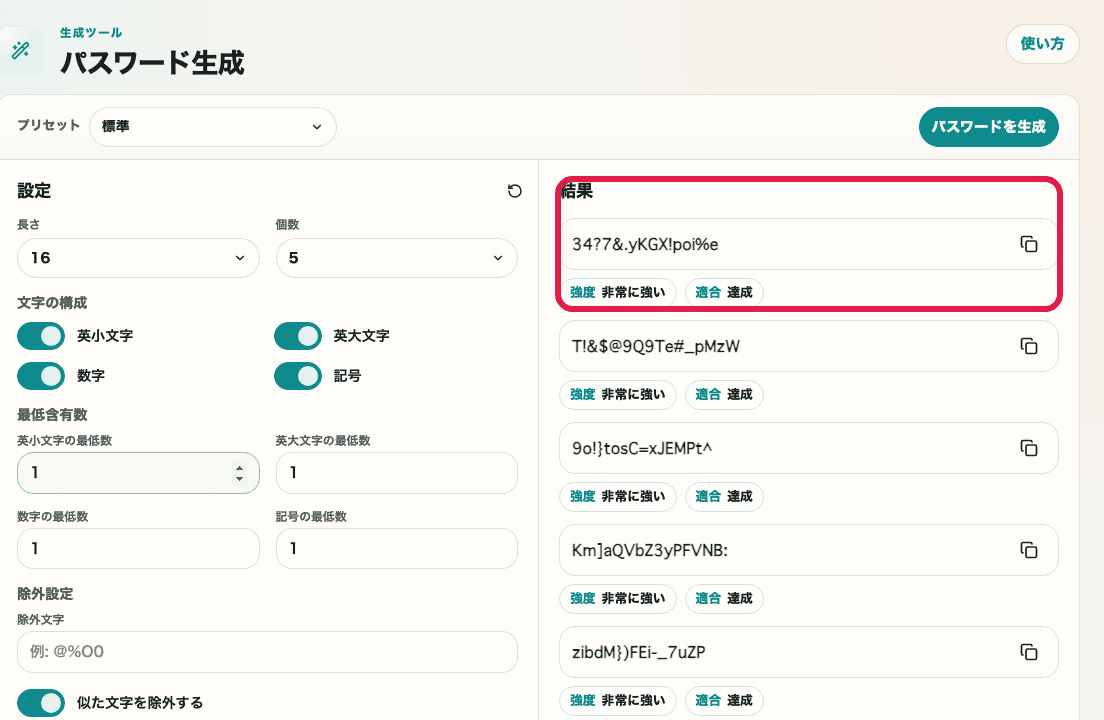Copy the password T!&$@9Q9Te#_pMzW
The height and width of the screenshot is (720, 1104).
tap(1029, 345)
